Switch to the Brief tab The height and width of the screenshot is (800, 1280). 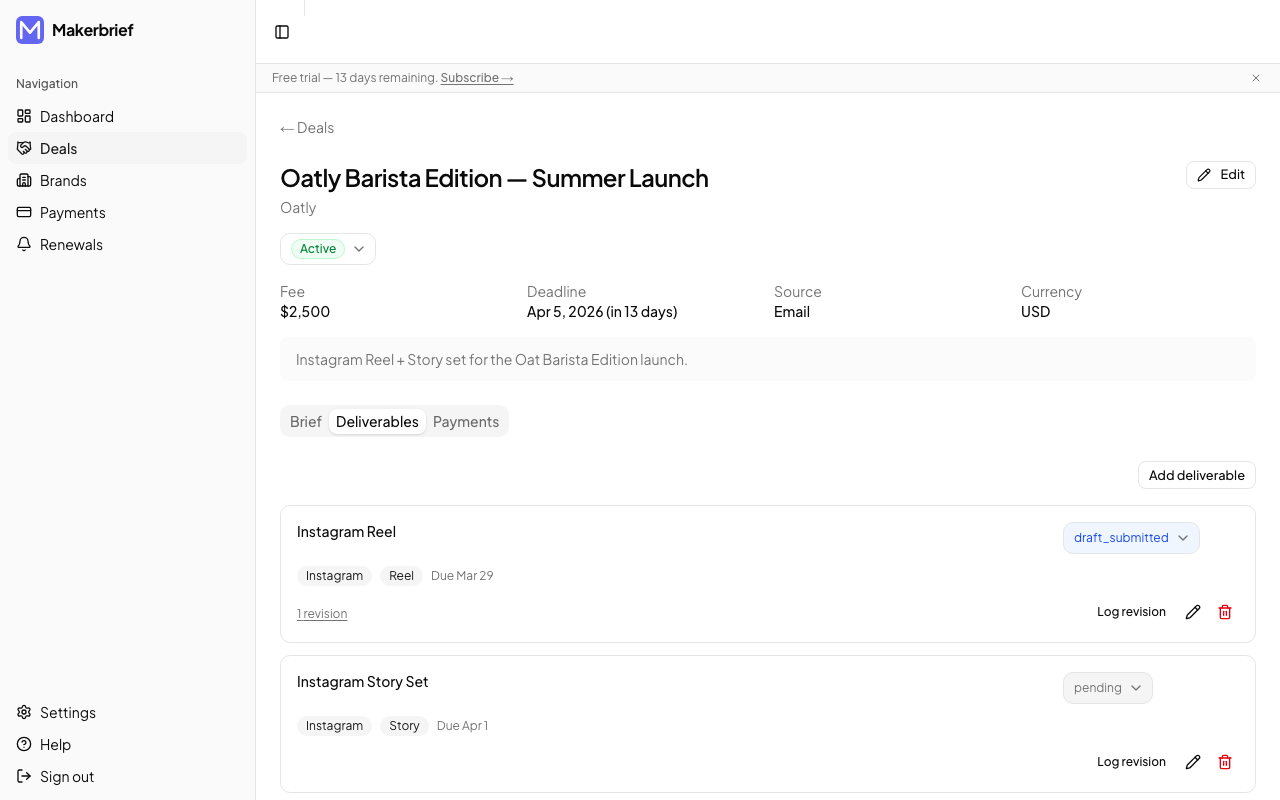(306, 421)
